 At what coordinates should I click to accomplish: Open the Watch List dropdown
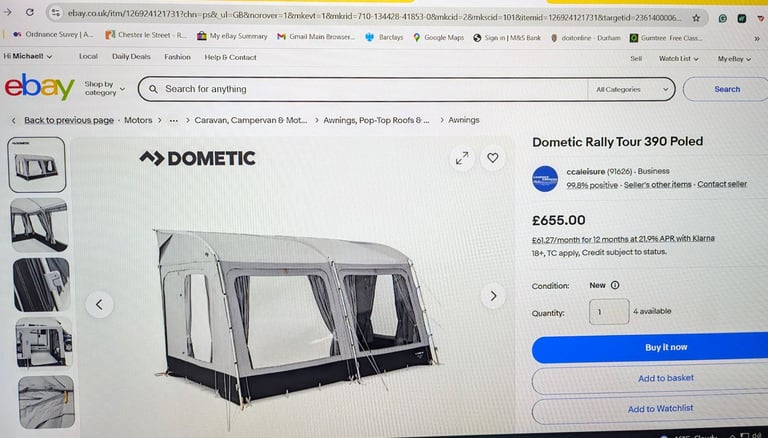pos(678,58)
